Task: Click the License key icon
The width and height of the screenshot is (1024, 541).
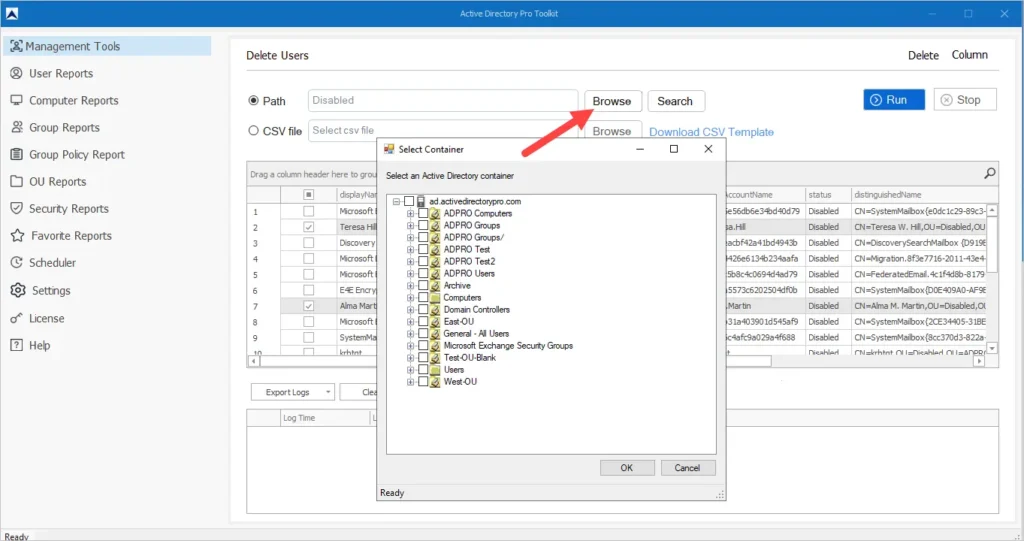Action: point(17,318)
